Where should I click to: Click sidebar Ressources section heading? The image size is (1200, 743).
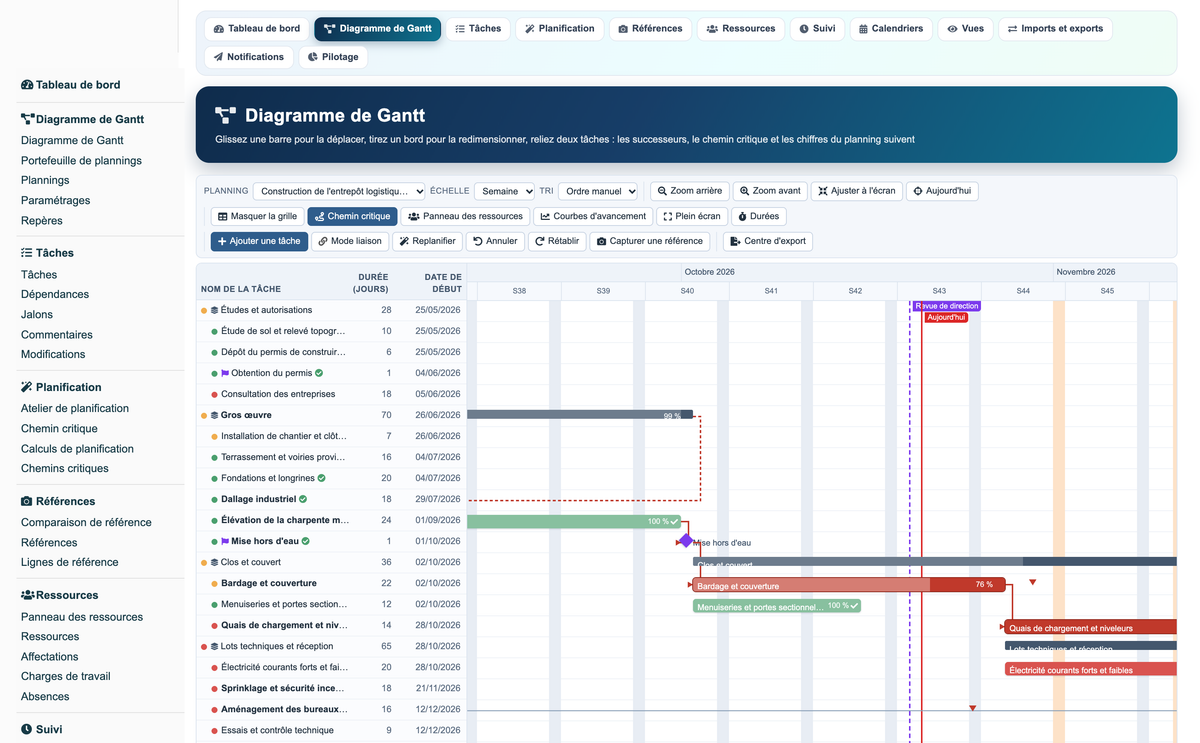click(60, 595)
